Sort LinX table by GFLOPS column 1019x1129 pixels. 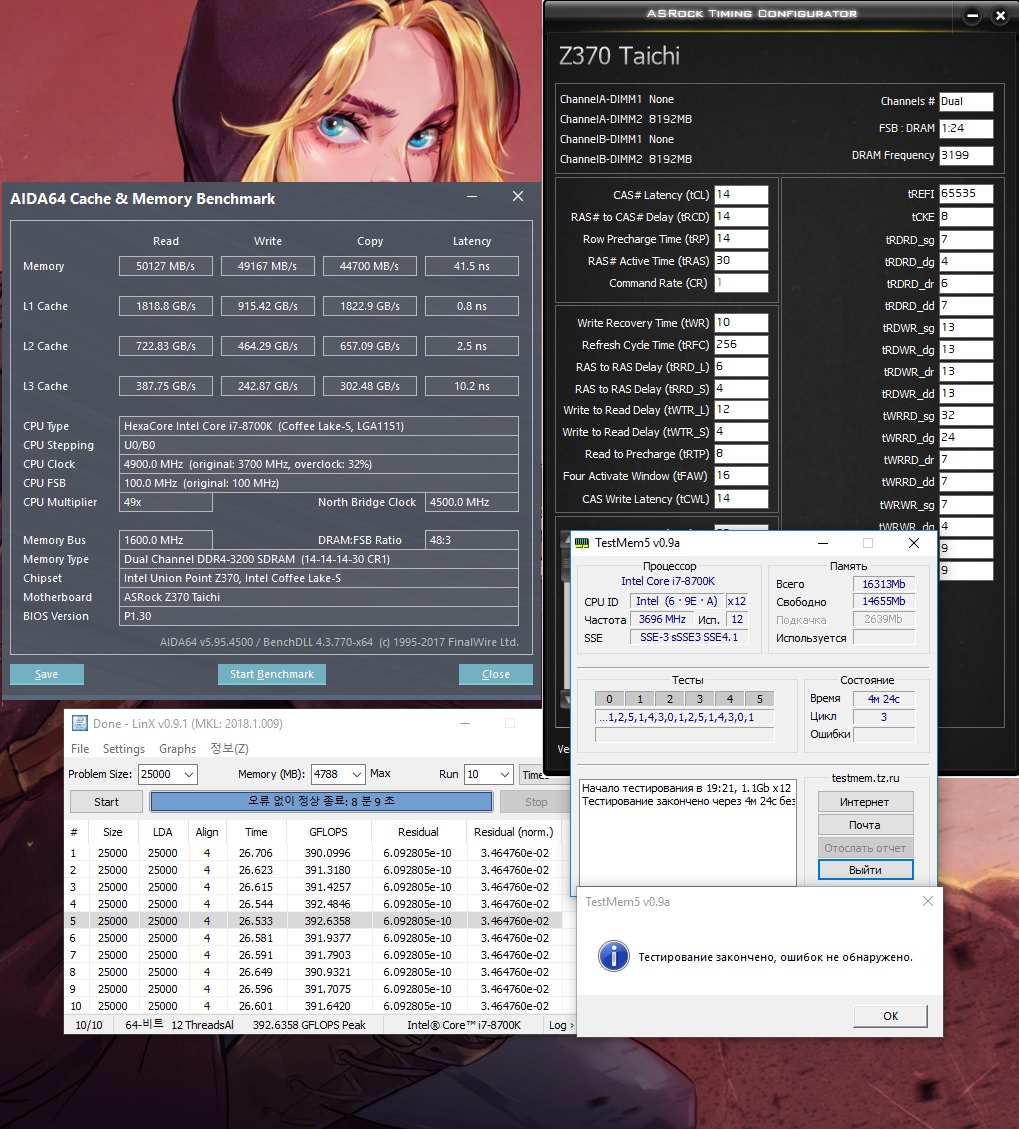pyautogui.click(x=328, y=832)
